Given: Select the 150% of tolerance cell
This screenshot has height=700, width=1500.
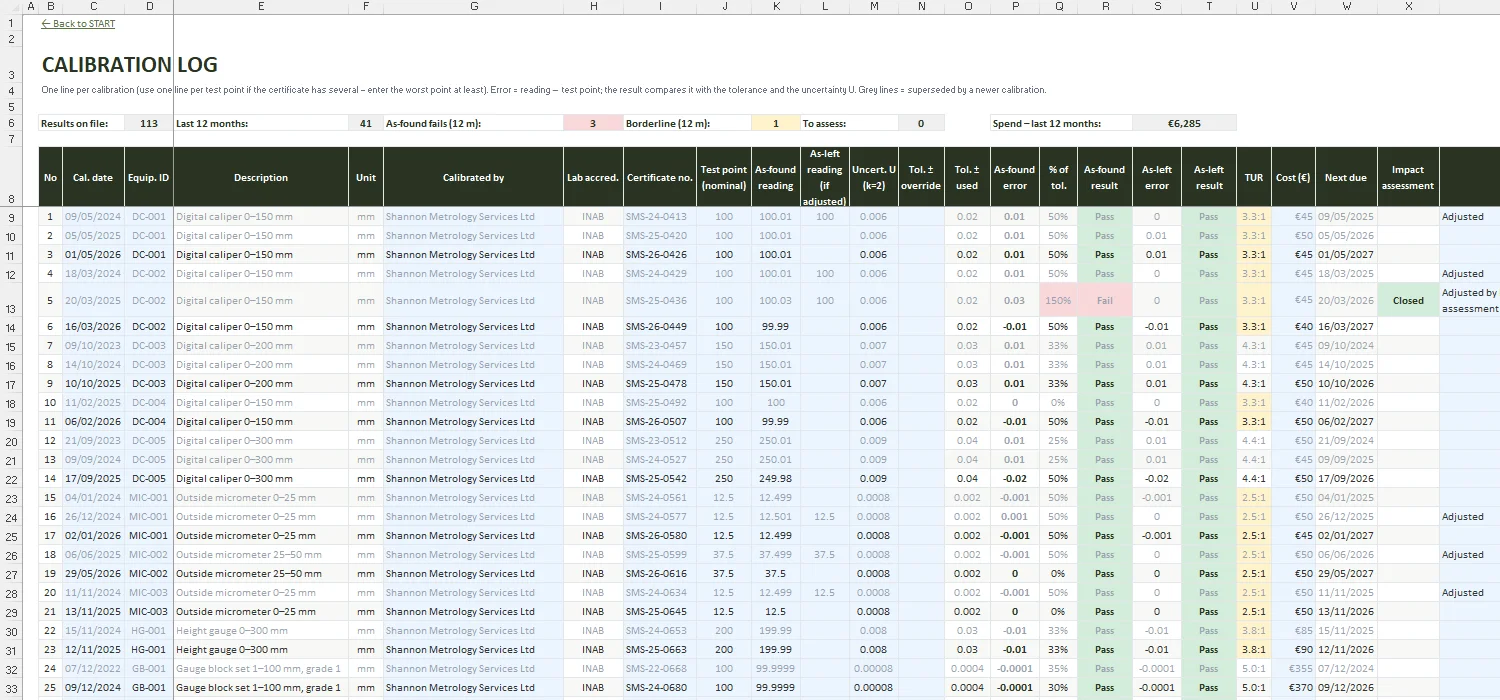Looking at the screenshot, I should [x=1059, y=300].
